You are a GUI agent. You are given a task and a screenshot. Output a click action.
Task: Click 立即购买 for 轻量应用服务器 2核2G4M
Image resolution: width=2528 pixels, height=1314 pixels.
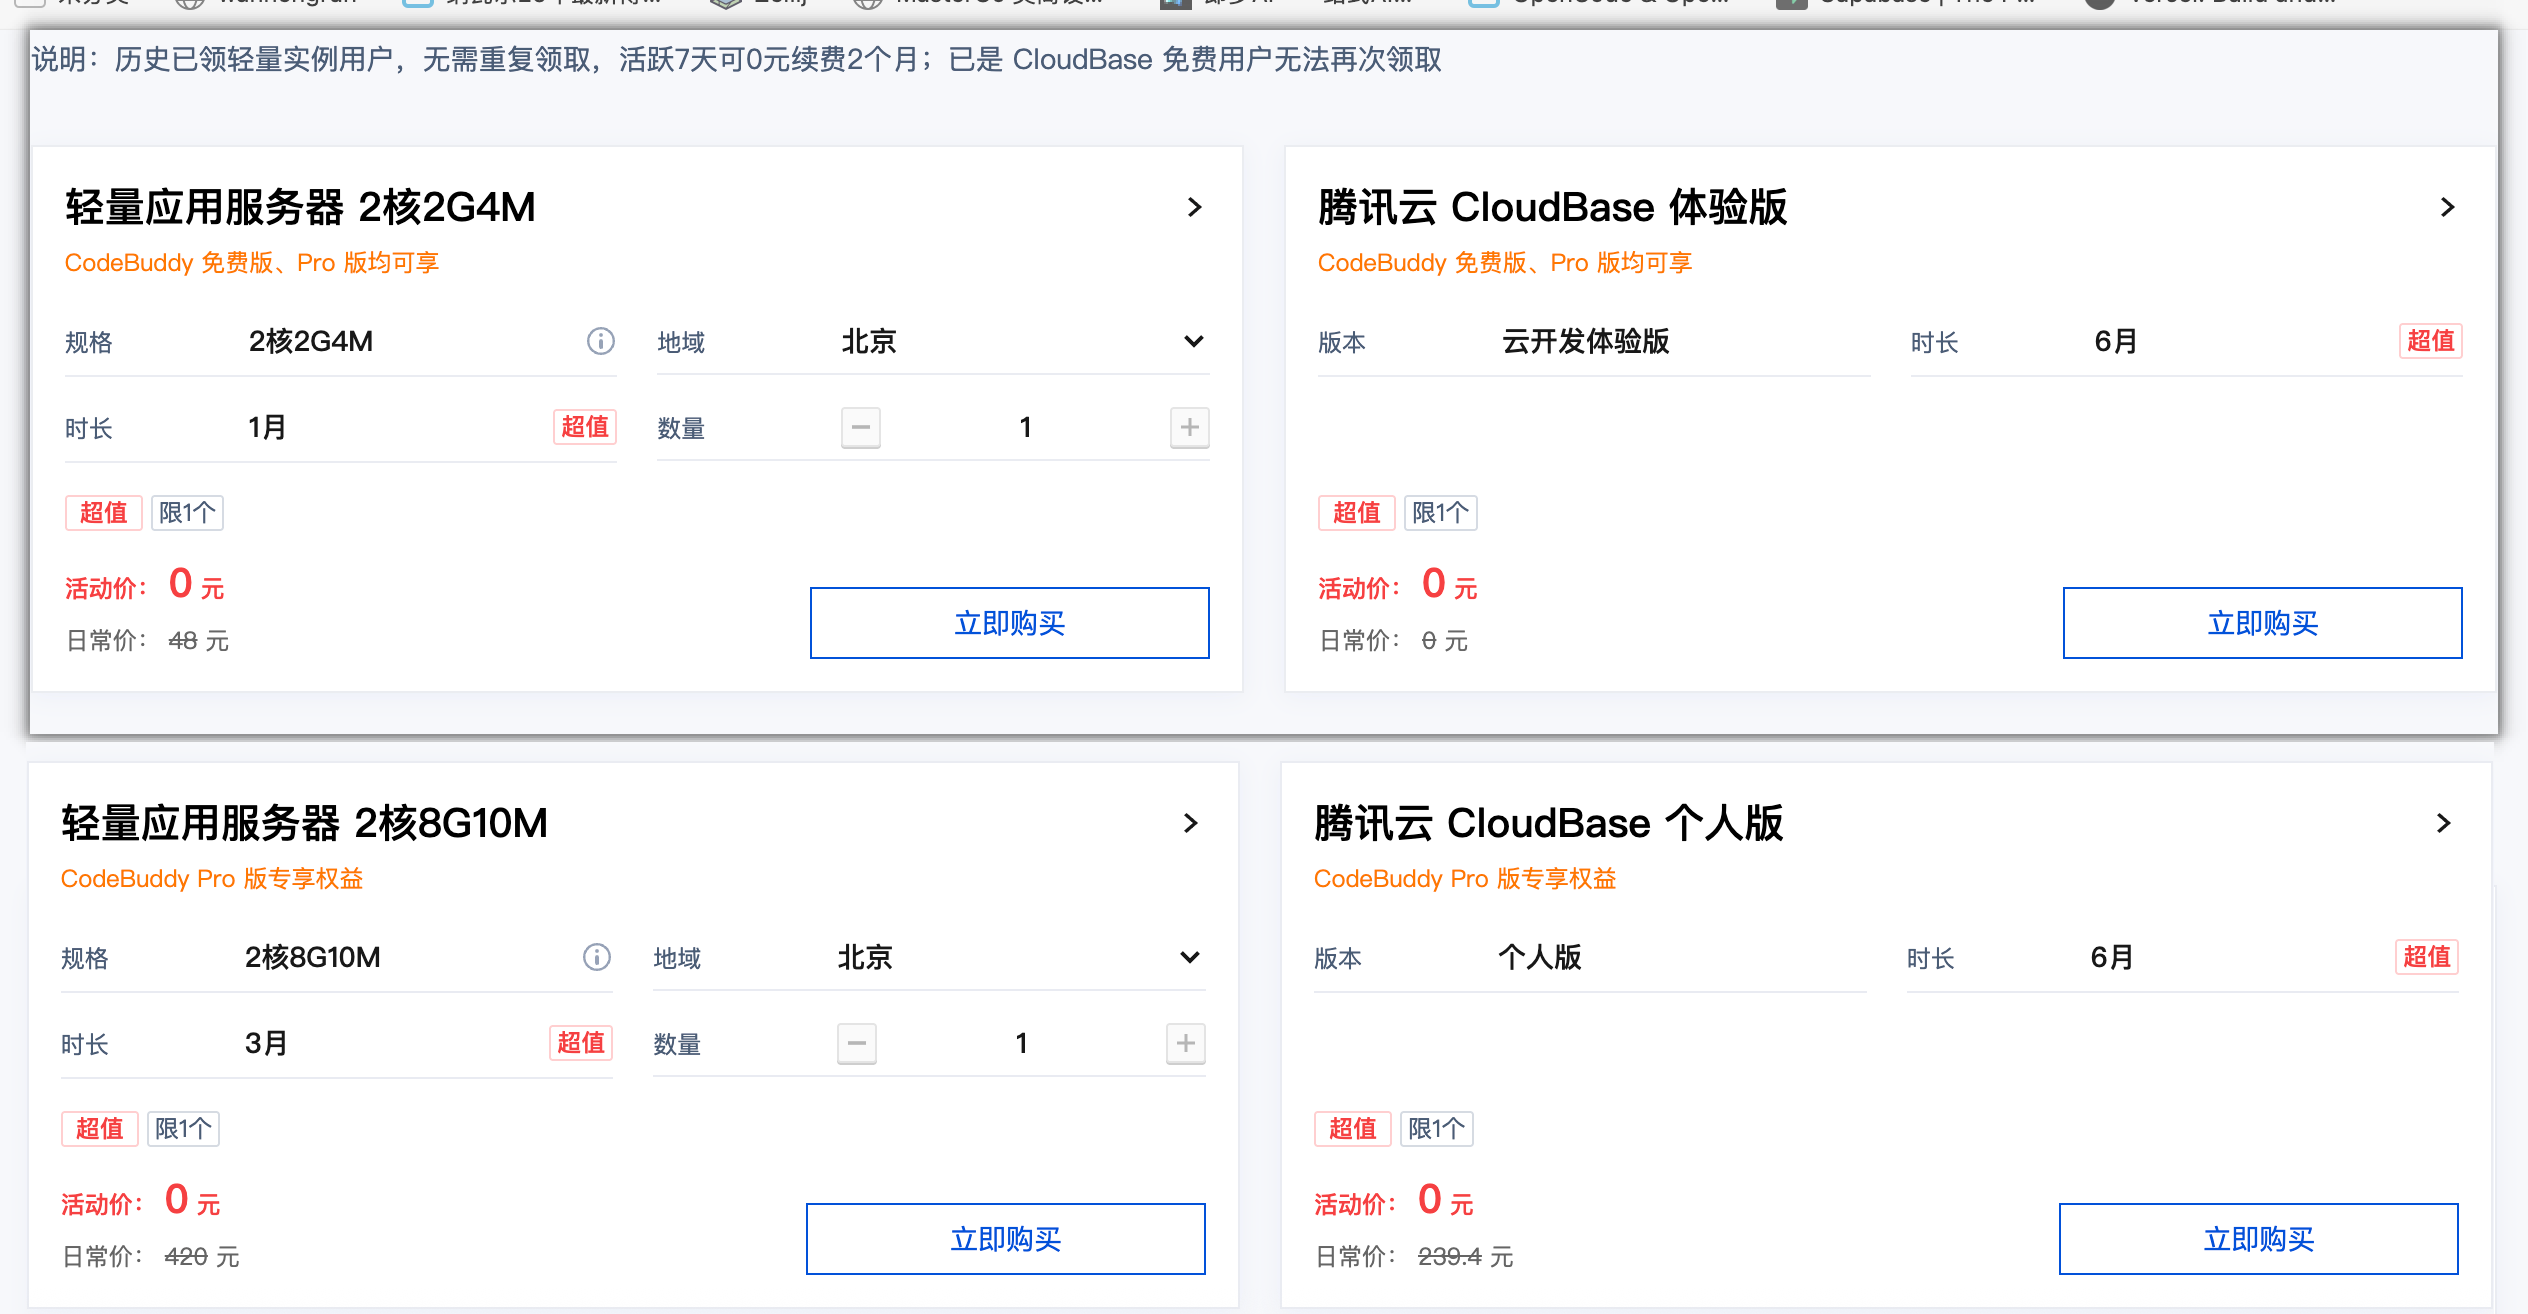1009,623
